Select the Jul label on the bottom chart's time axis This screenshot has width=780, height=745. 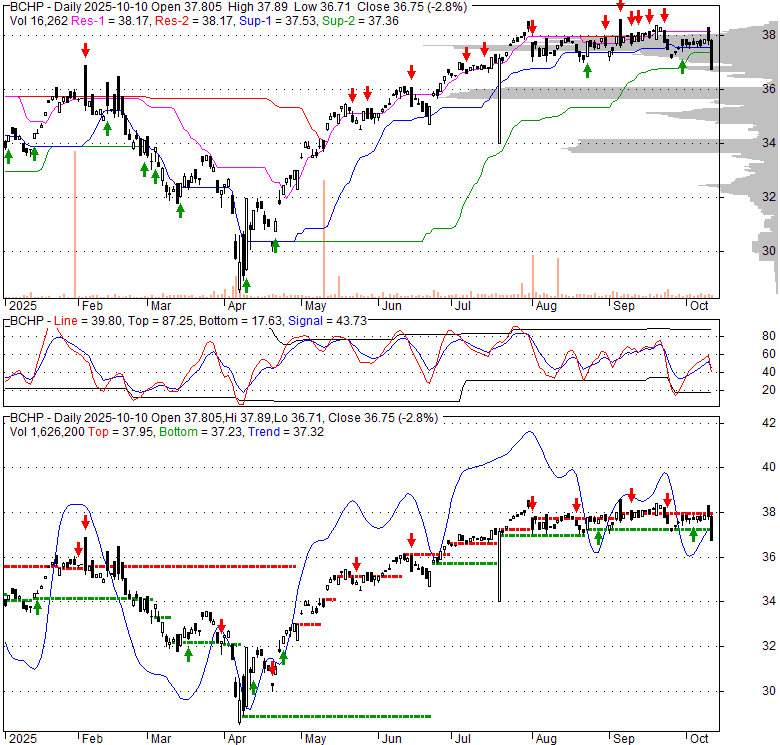461,737
